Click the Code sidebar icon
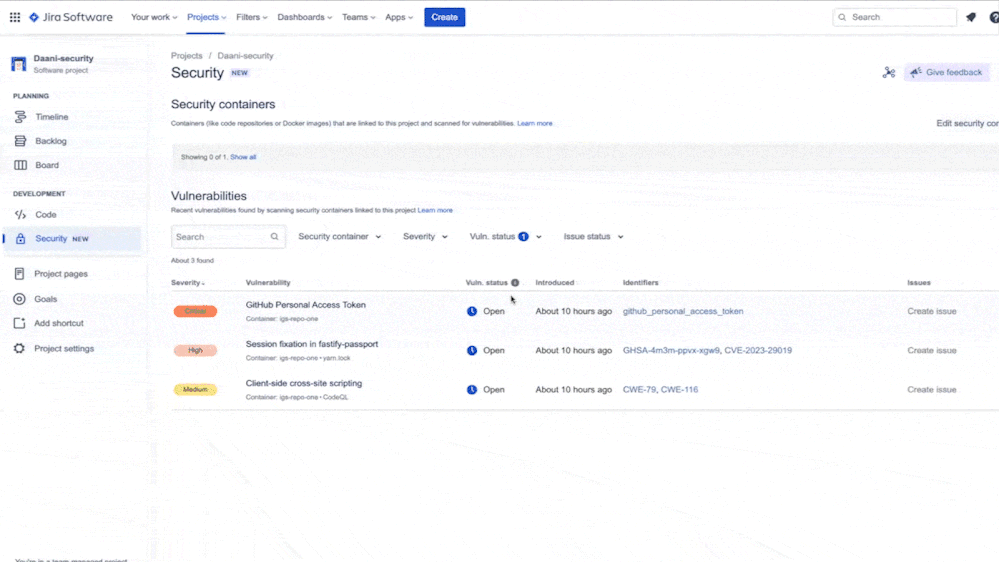 tap(20, 215)
